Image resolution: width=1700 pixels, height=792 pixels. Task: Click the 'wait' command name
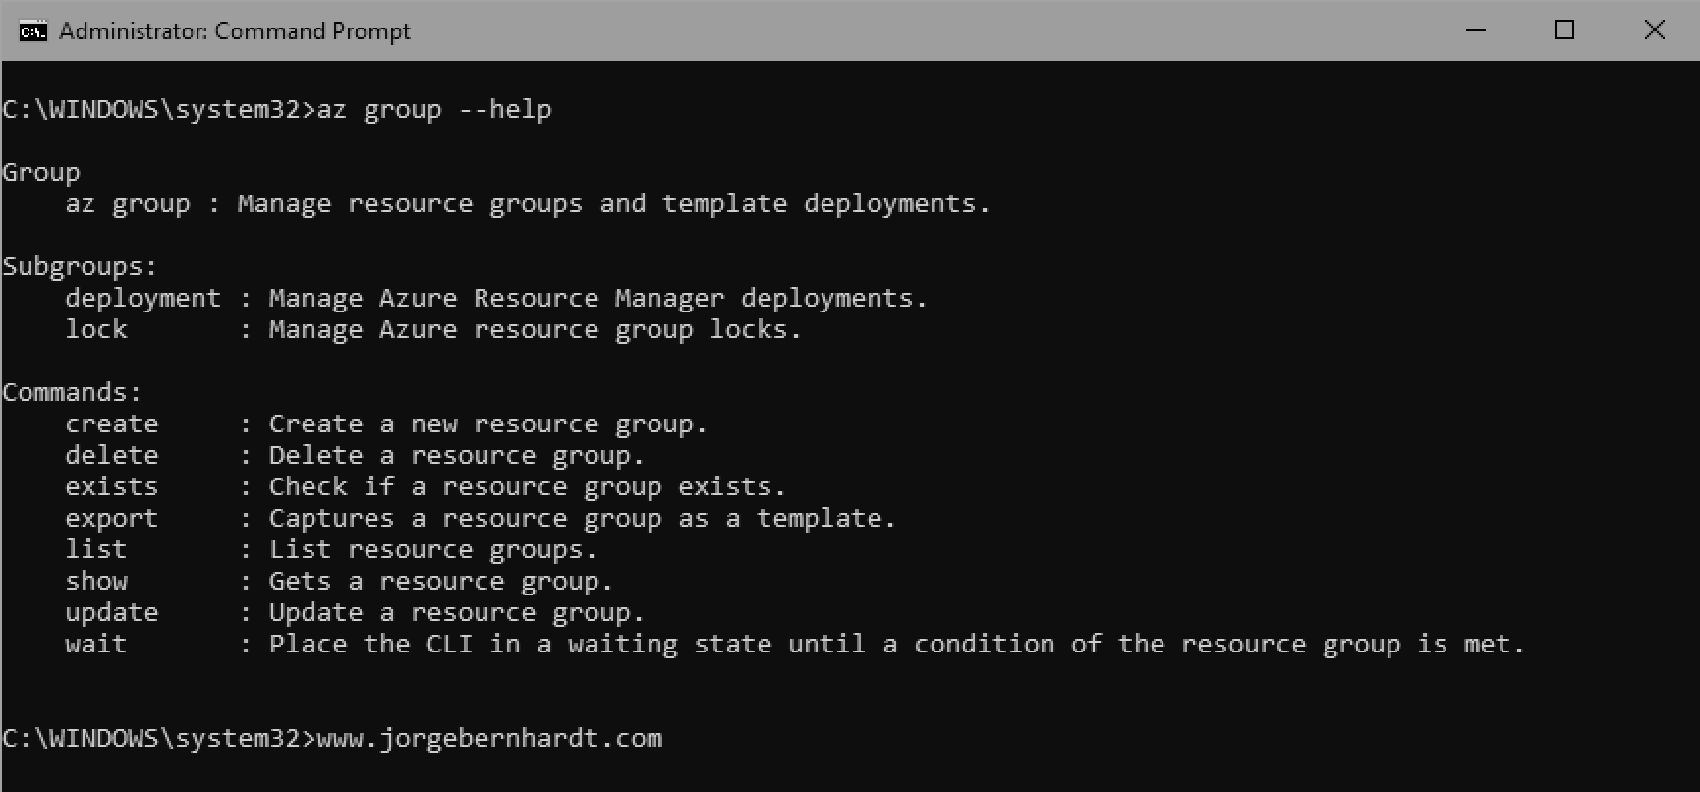pos(96,645)
